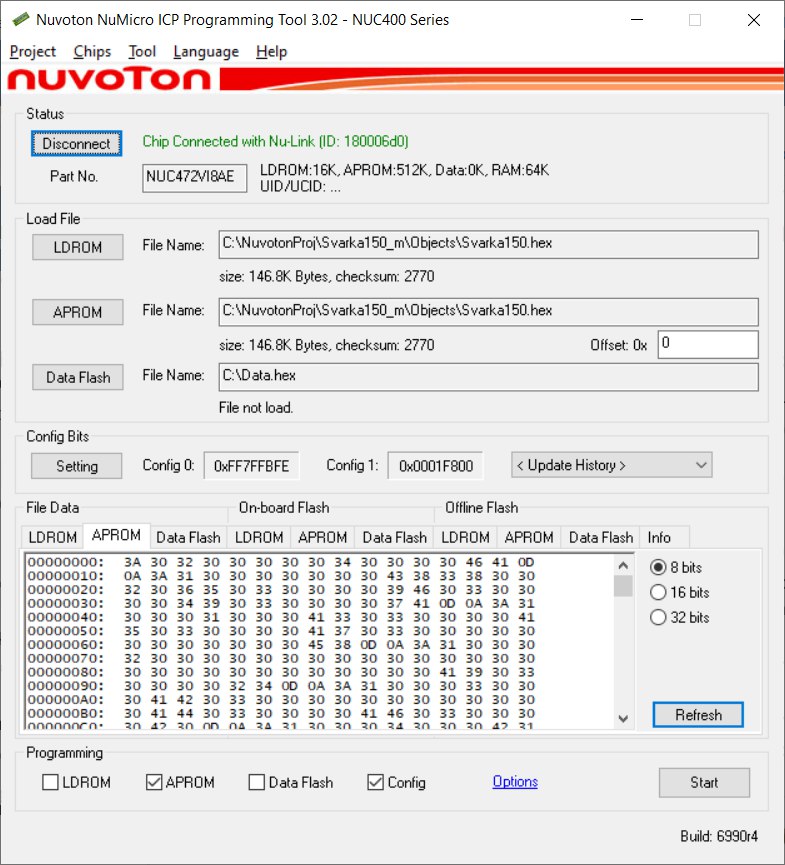Click the Disconnect button
The image size is (785, 865).
tap(77, 143)
